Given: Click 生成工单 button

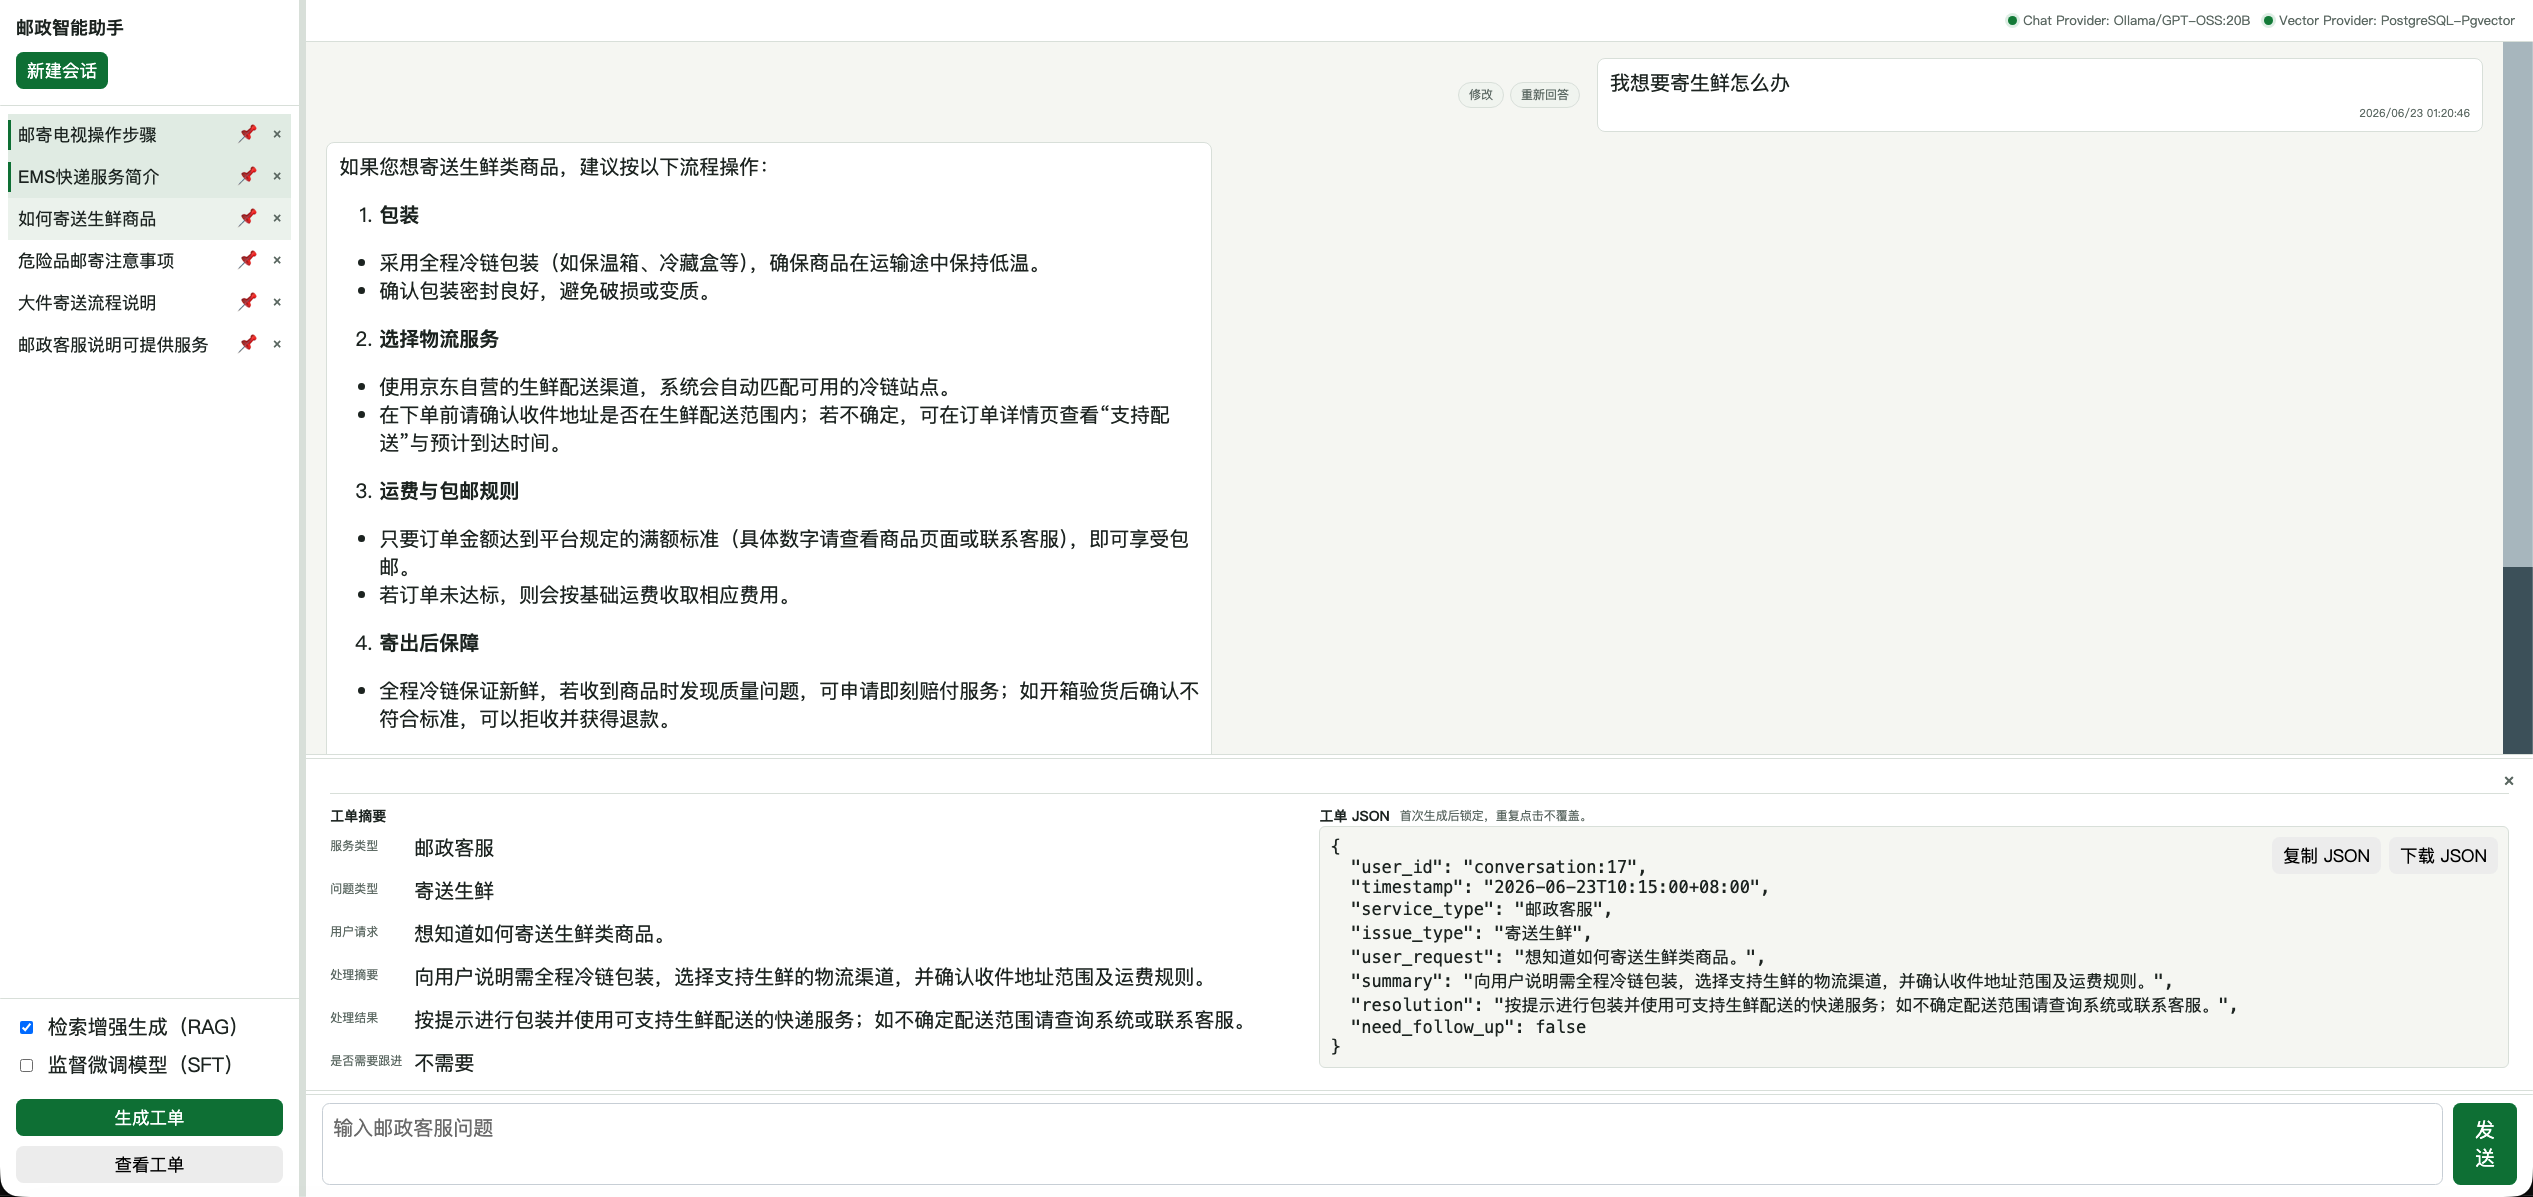Looking at the screenshot, I should [x=149, y=1118].
